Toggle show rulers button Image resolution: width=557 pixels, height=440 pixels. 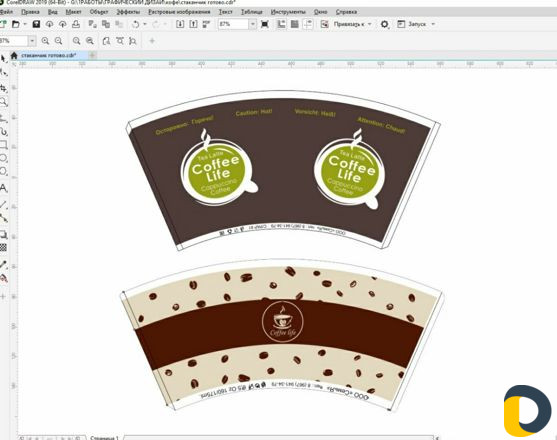(x=281, y=24)
